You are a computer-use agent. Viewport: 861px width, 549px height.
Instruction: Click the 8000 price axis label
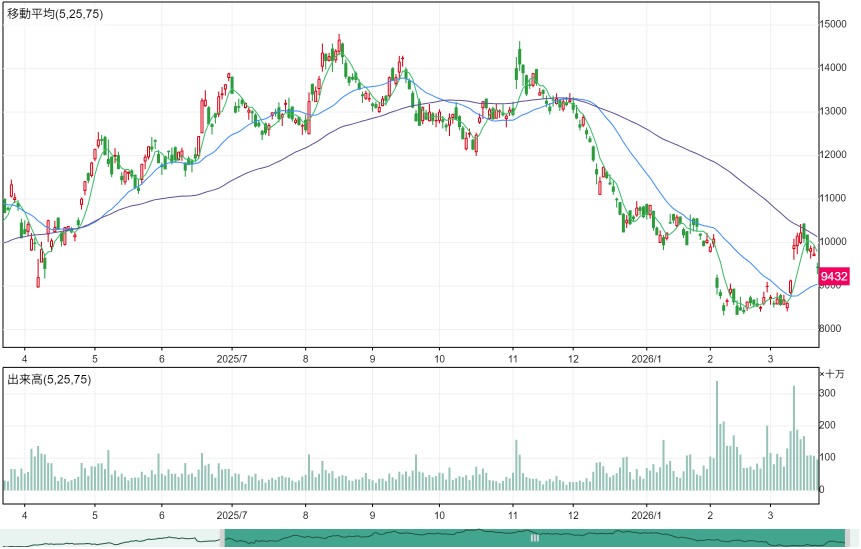tap(830, 329)
